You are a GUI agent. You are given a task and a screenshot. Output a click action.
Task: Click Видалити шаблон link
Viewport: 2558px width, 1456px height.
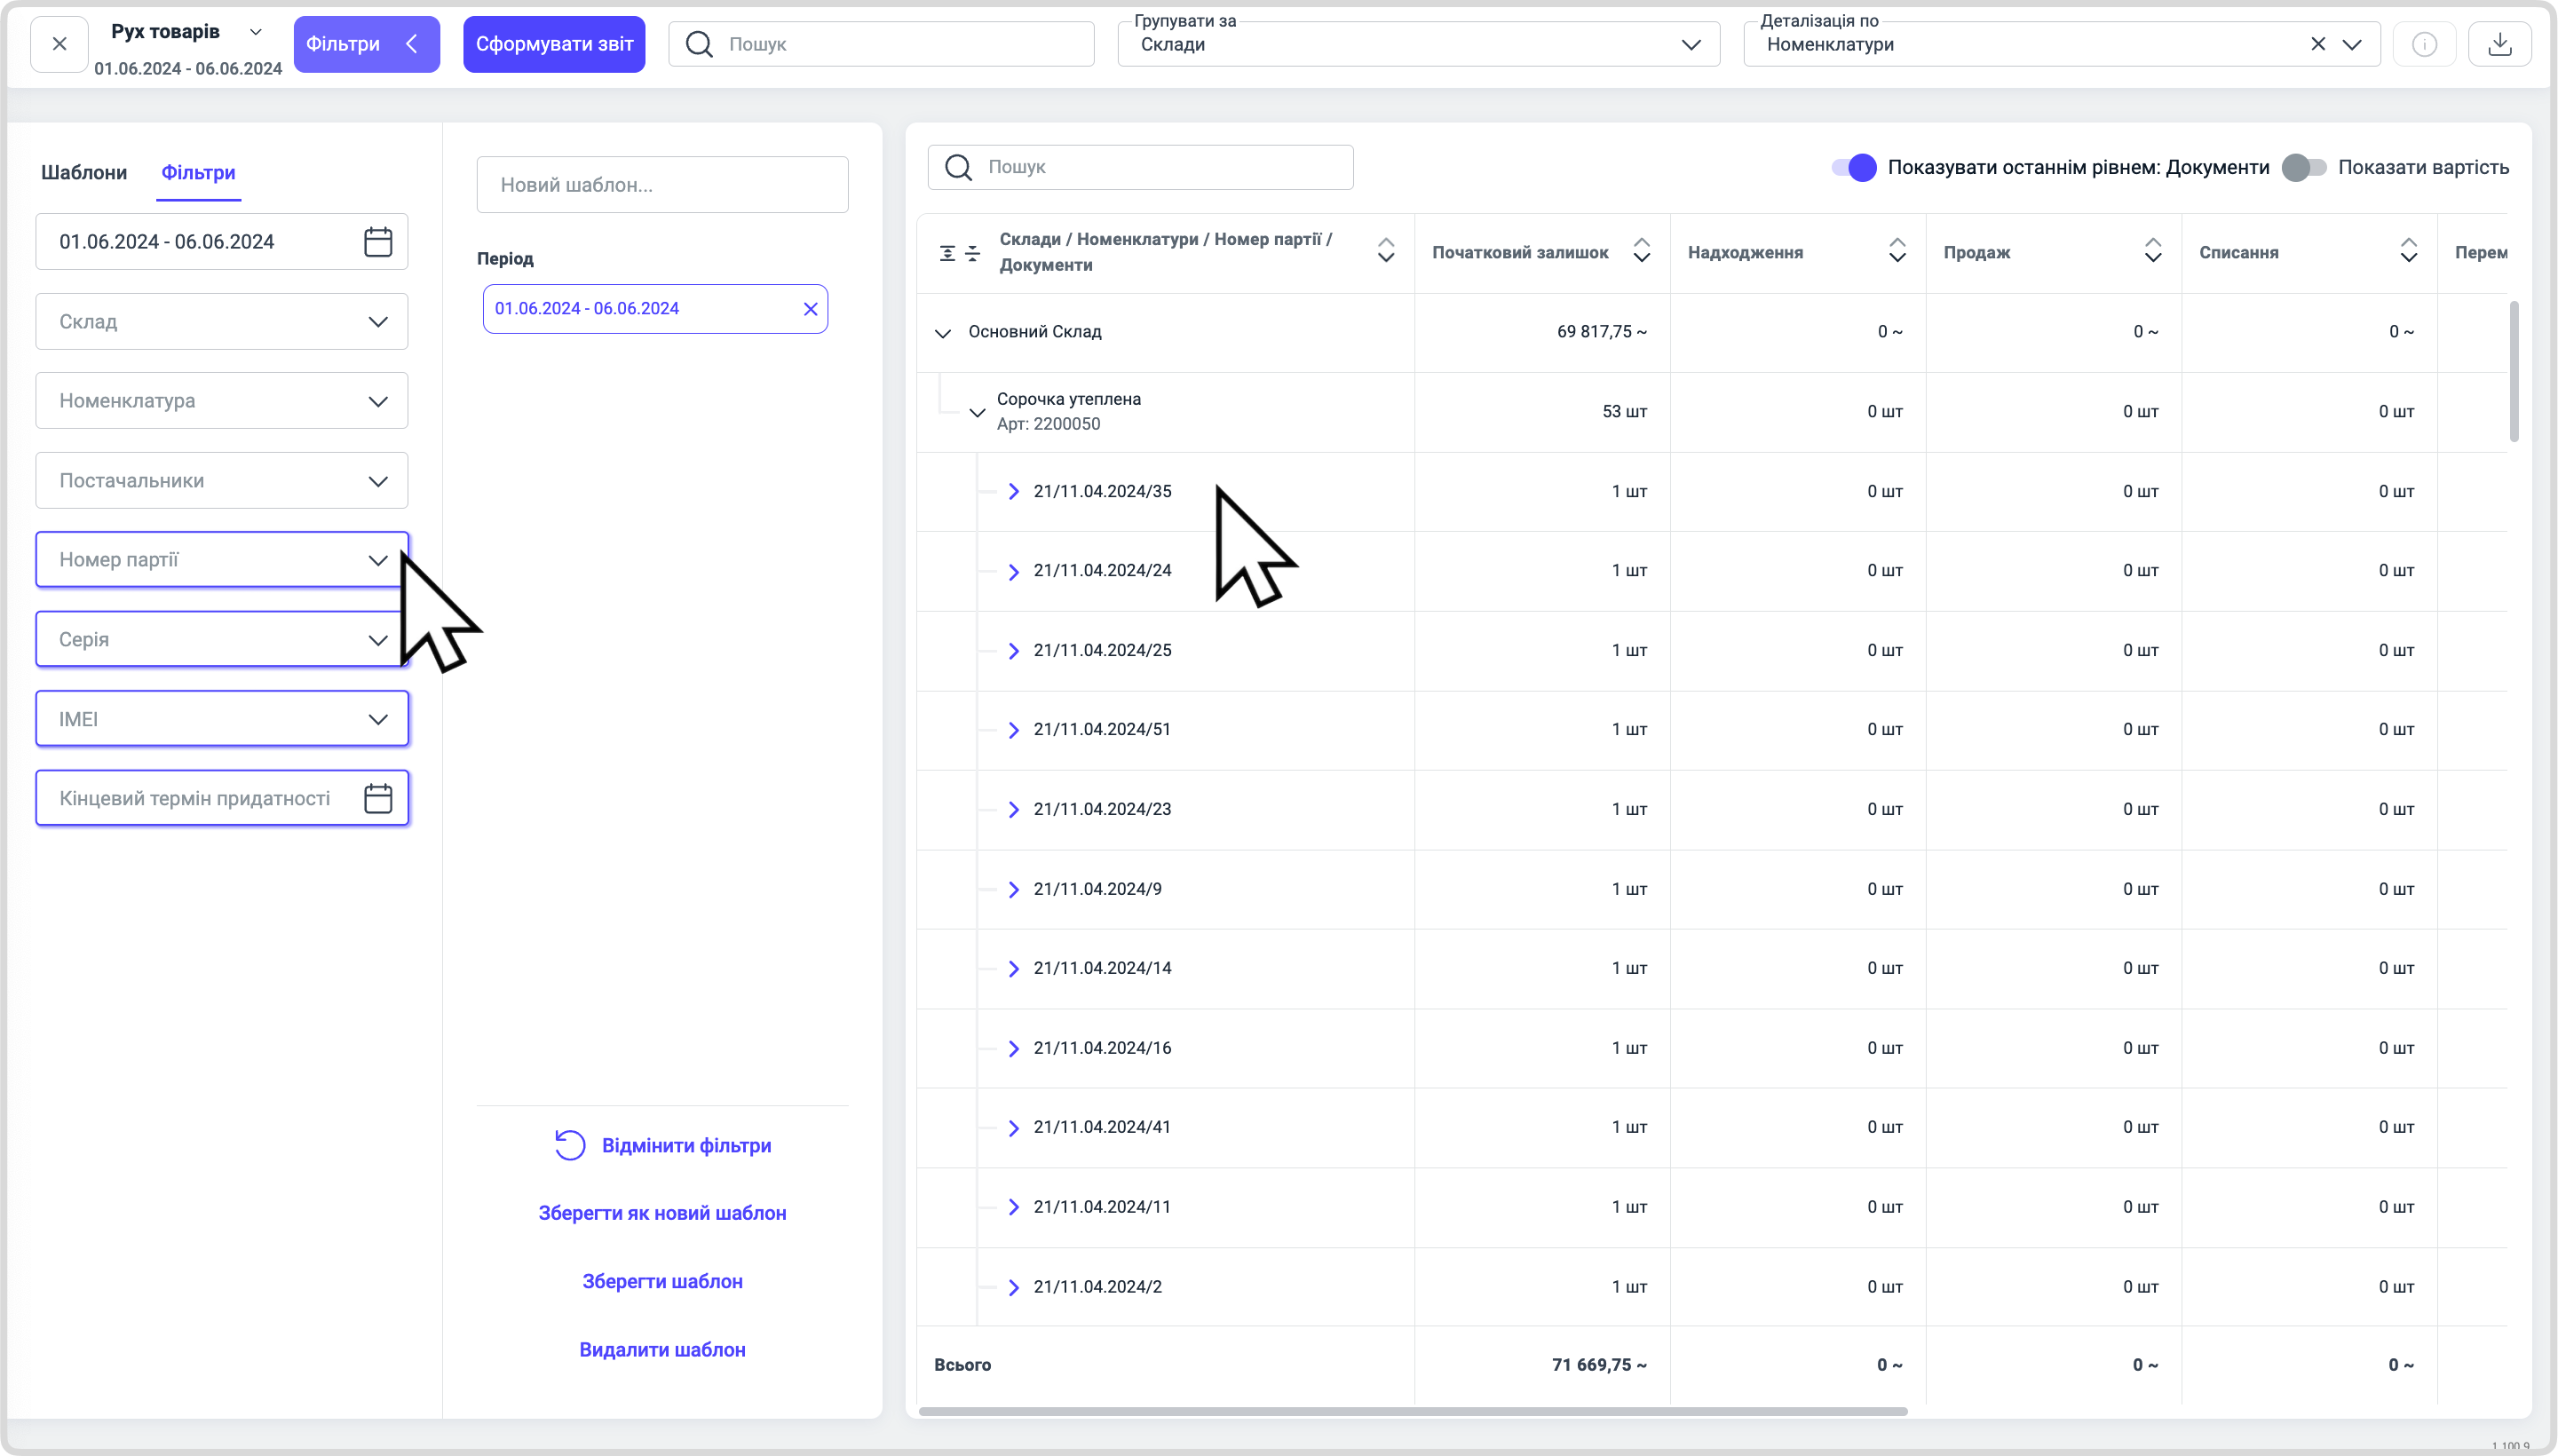pyautogui.click(x=662, y=1350)
